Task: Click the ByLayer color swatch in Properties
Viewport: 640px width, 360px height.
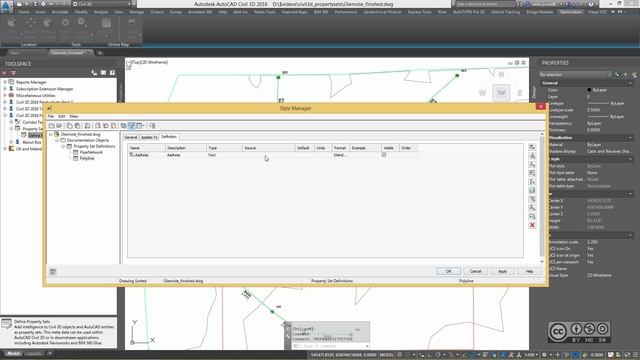Action: 589,90
